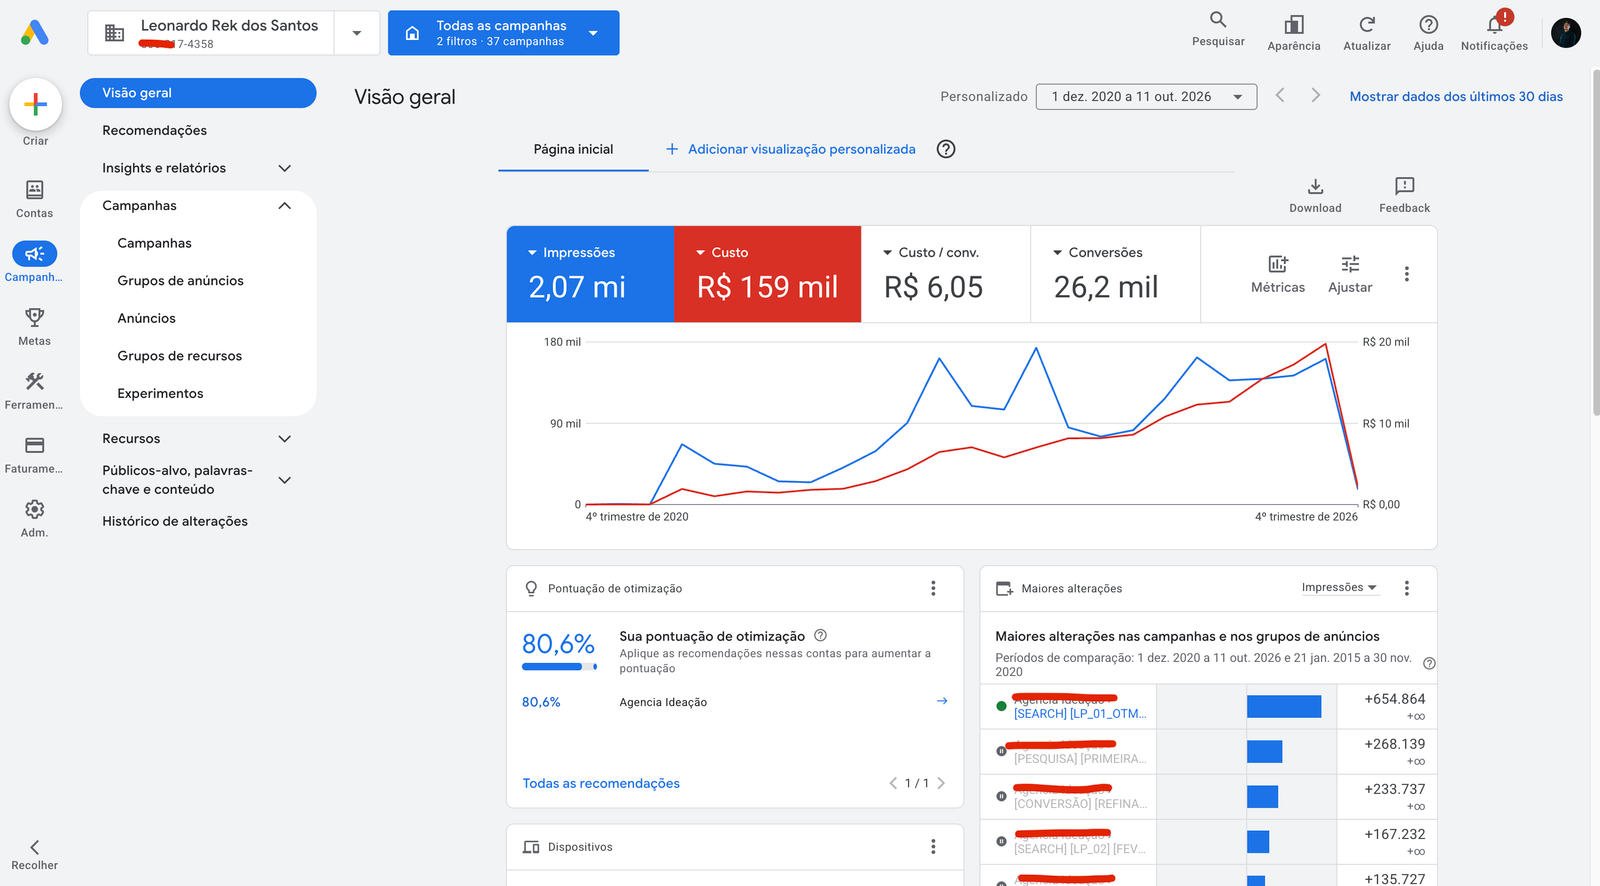The image size is (1600, 886).
Task: Select the Página inicial tab
Action: [573, 150]
